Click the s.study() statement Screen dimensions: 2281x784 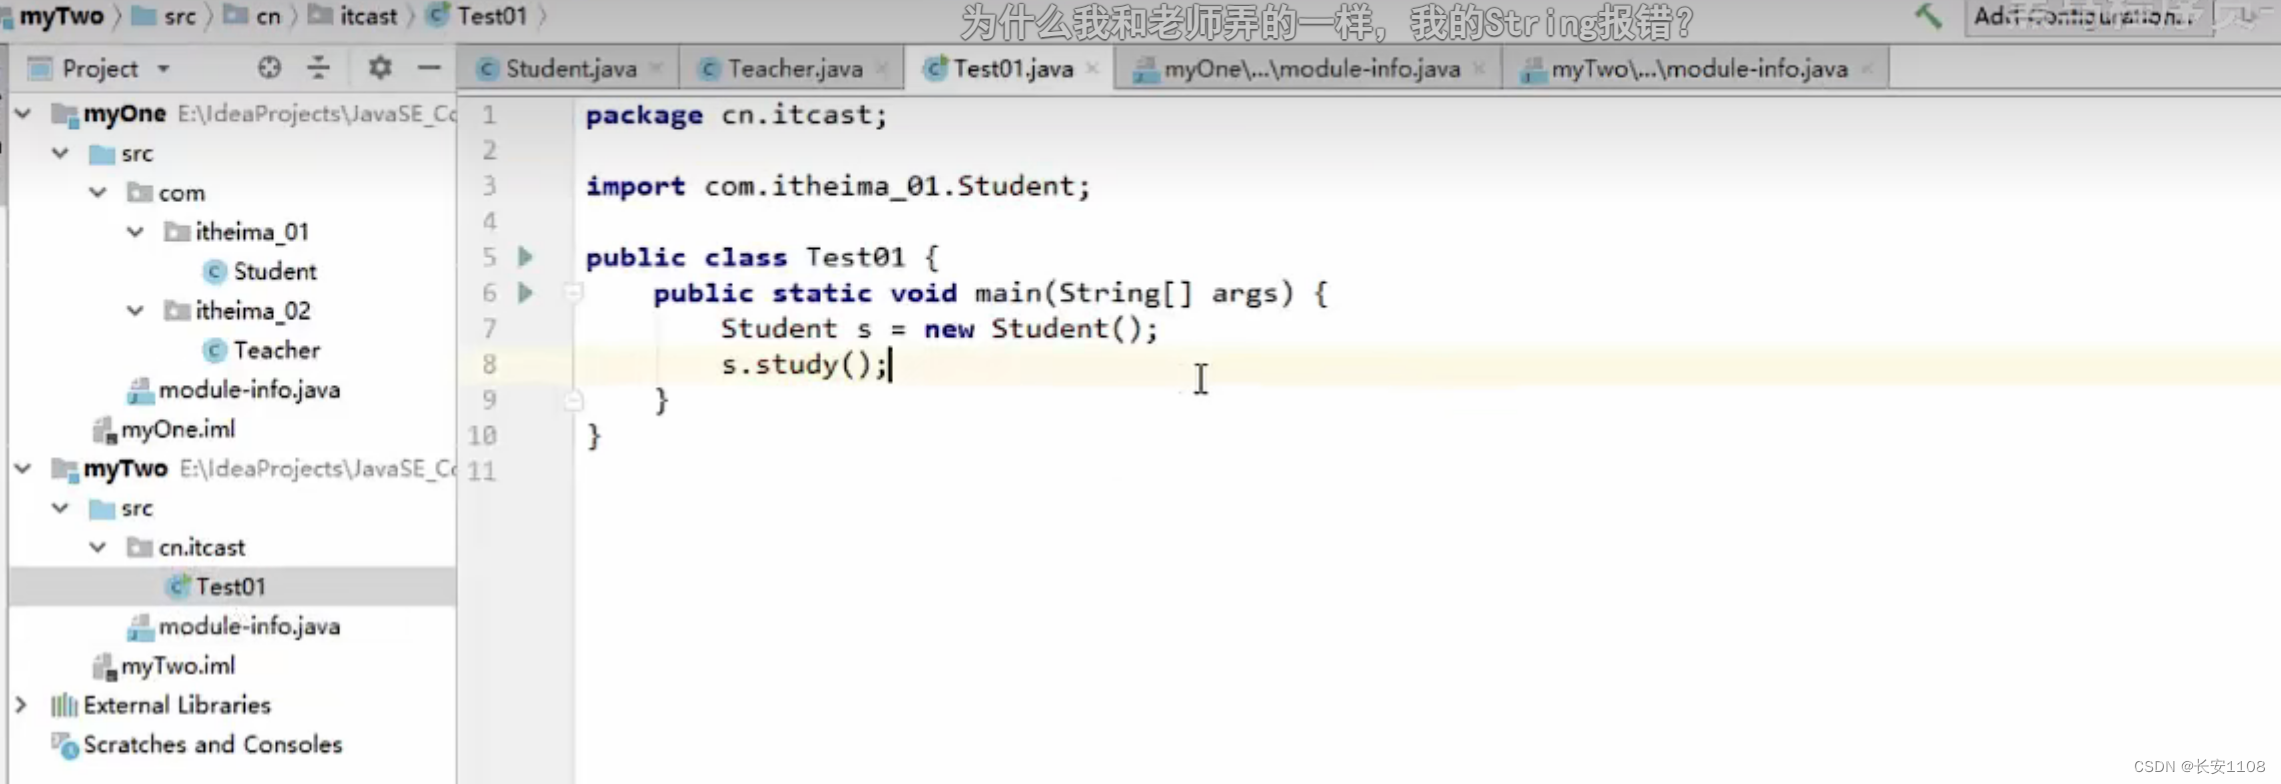click(804, 364)
